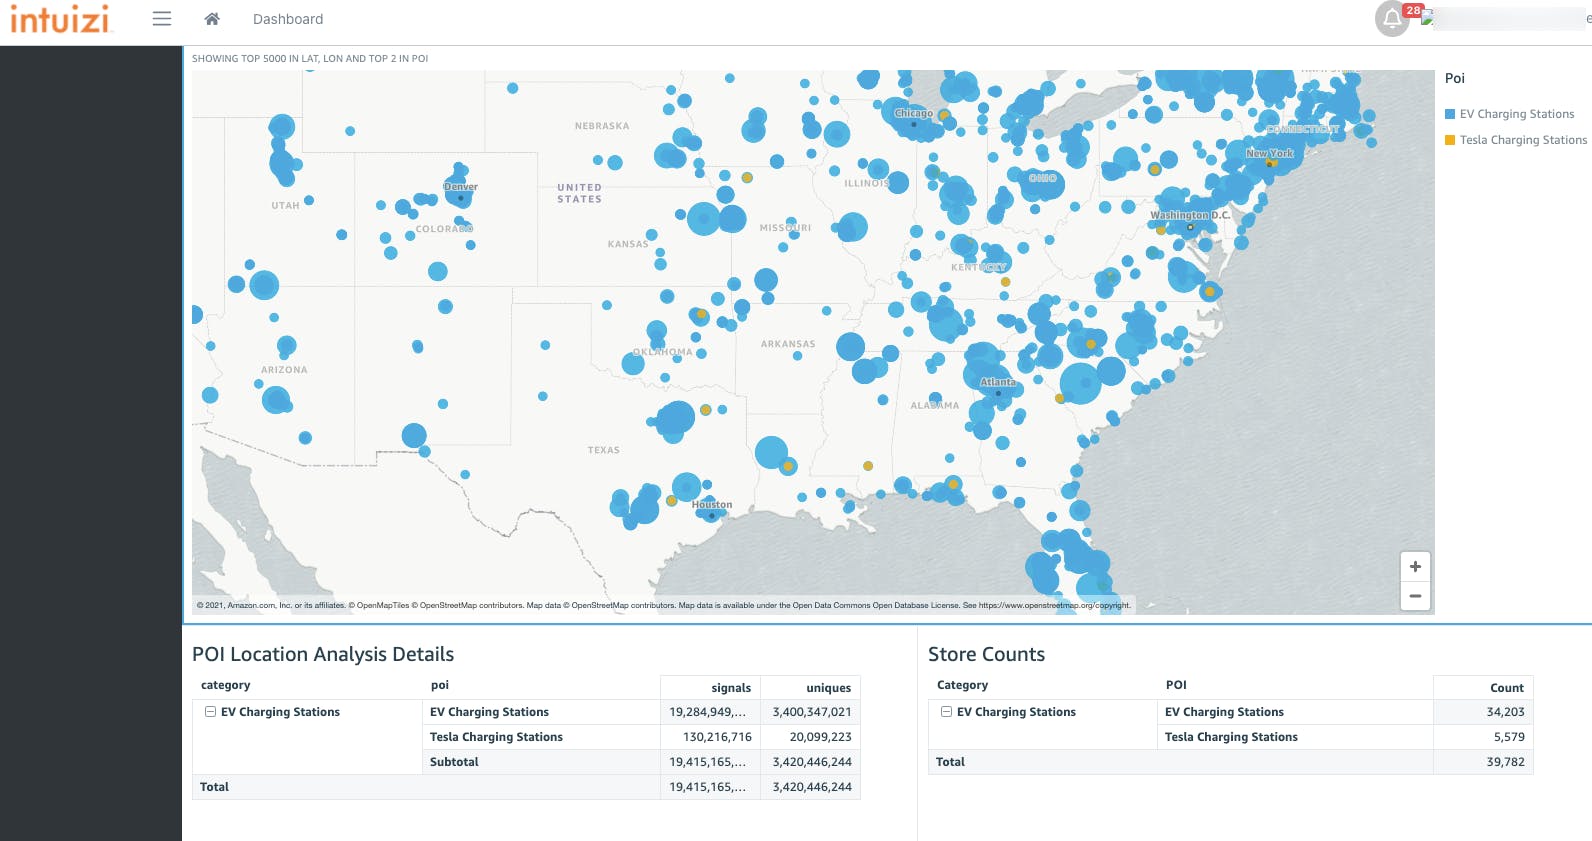Collapse EV Charging Stations row in POI details
Viewport: 1592px width, 841px height.
pos(210,712)
